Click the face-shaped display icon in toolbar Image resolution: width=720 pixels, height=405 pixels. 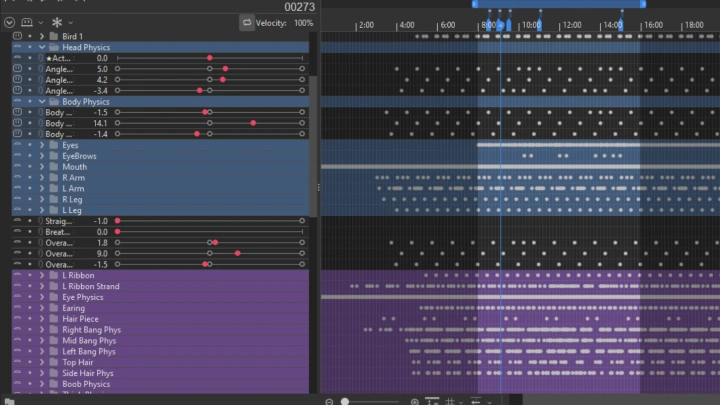click(27, 22)
